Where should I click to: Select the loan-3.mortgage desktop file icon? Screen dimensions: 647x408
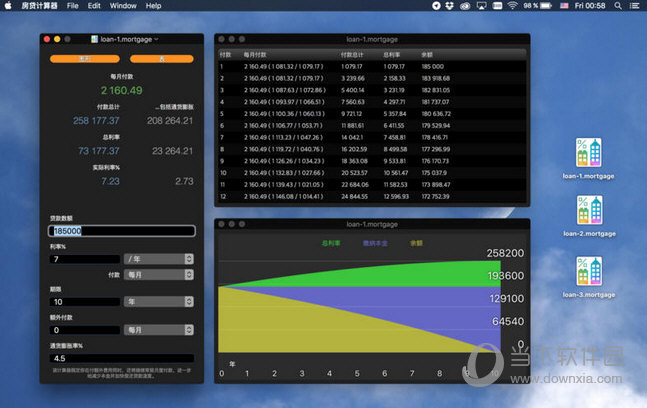click(589, 271)
